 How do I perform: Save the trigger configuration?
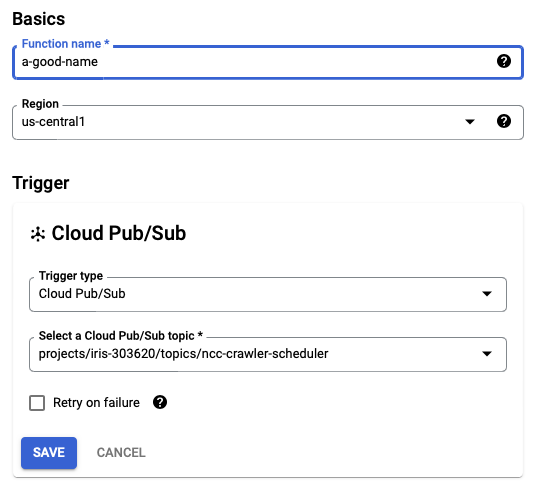click(x=49, y=453)
